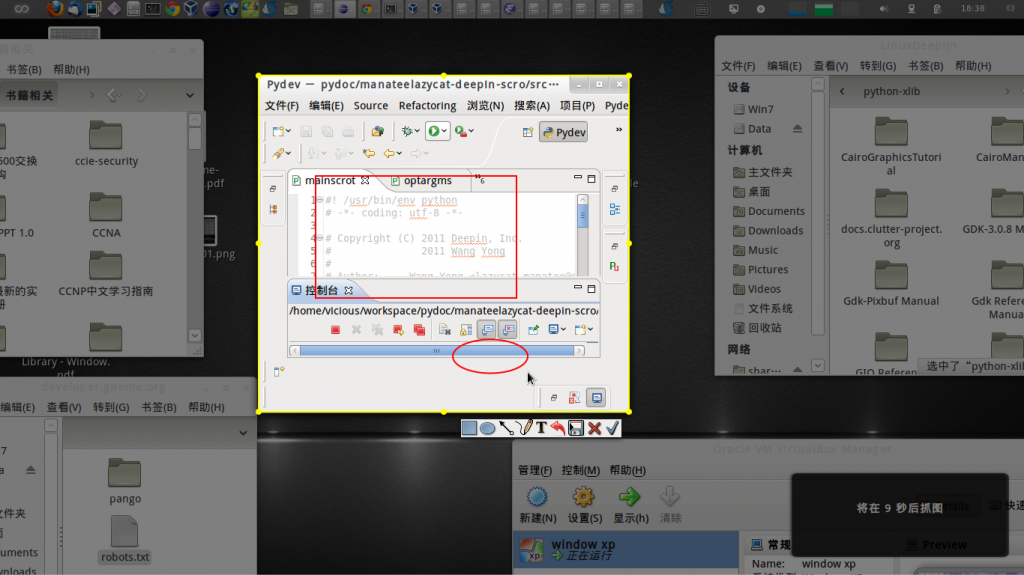The width and height of the screenshot is (1024, 575).
Task: Open the Source menu in Pydev
Action: coord(371,105)
